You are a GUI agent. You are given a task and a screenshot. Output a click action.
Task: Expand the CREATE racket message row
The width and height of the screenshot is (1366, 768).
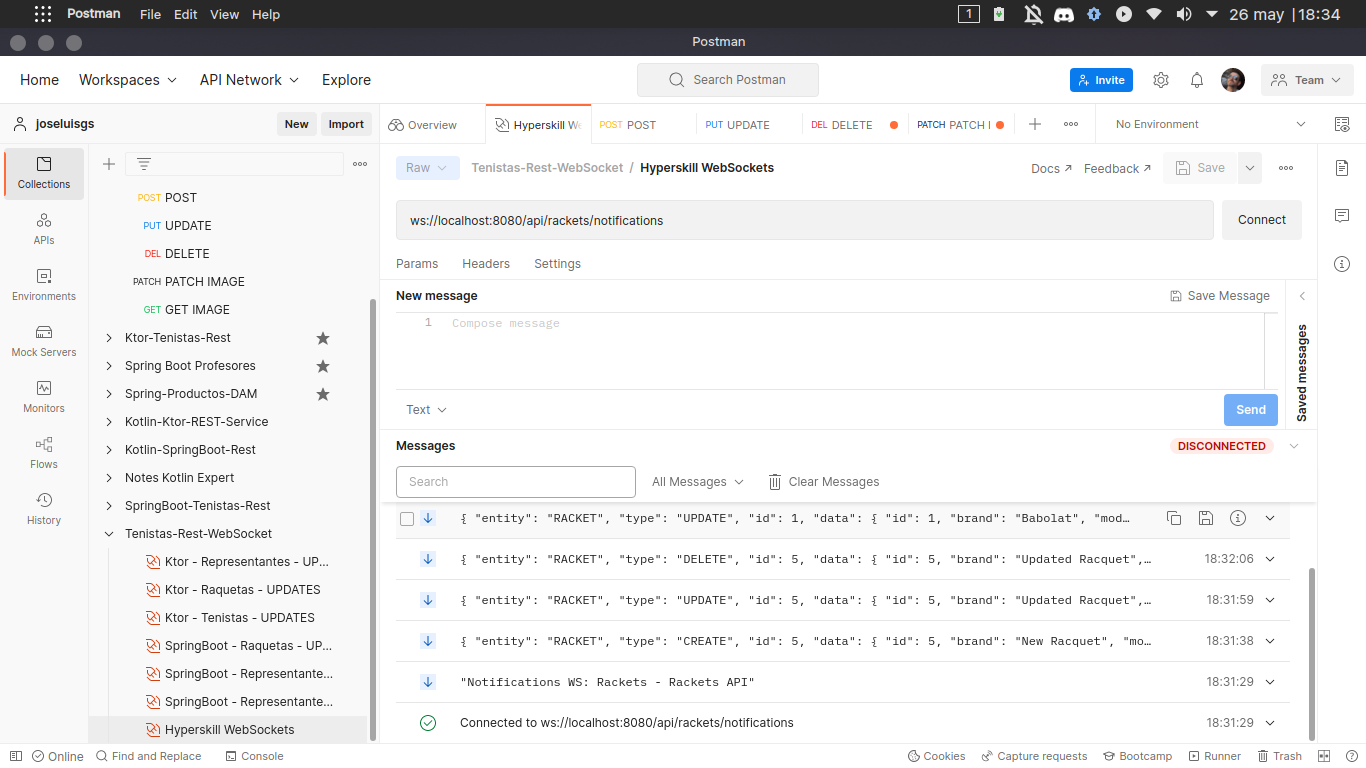(x=1270, y=641)
